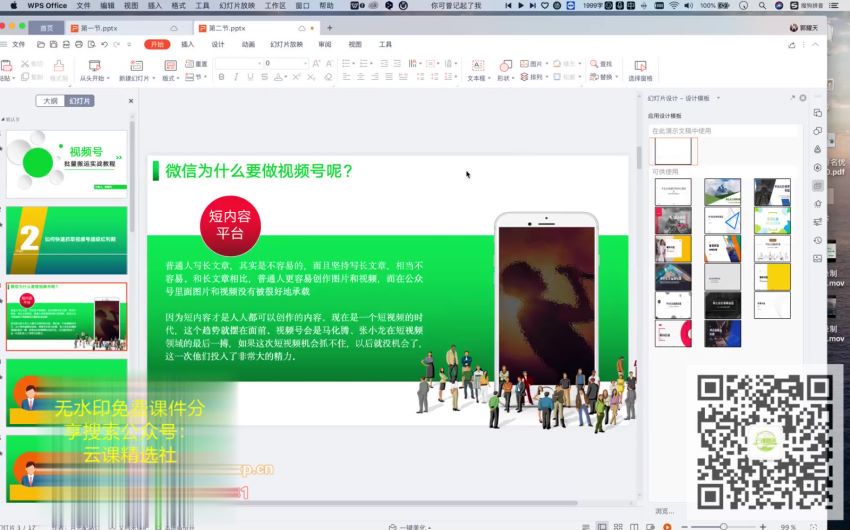The width and height of the screenshot is (850, 530).
Task: Click the 替换 replace button
Action: point(604,77)
